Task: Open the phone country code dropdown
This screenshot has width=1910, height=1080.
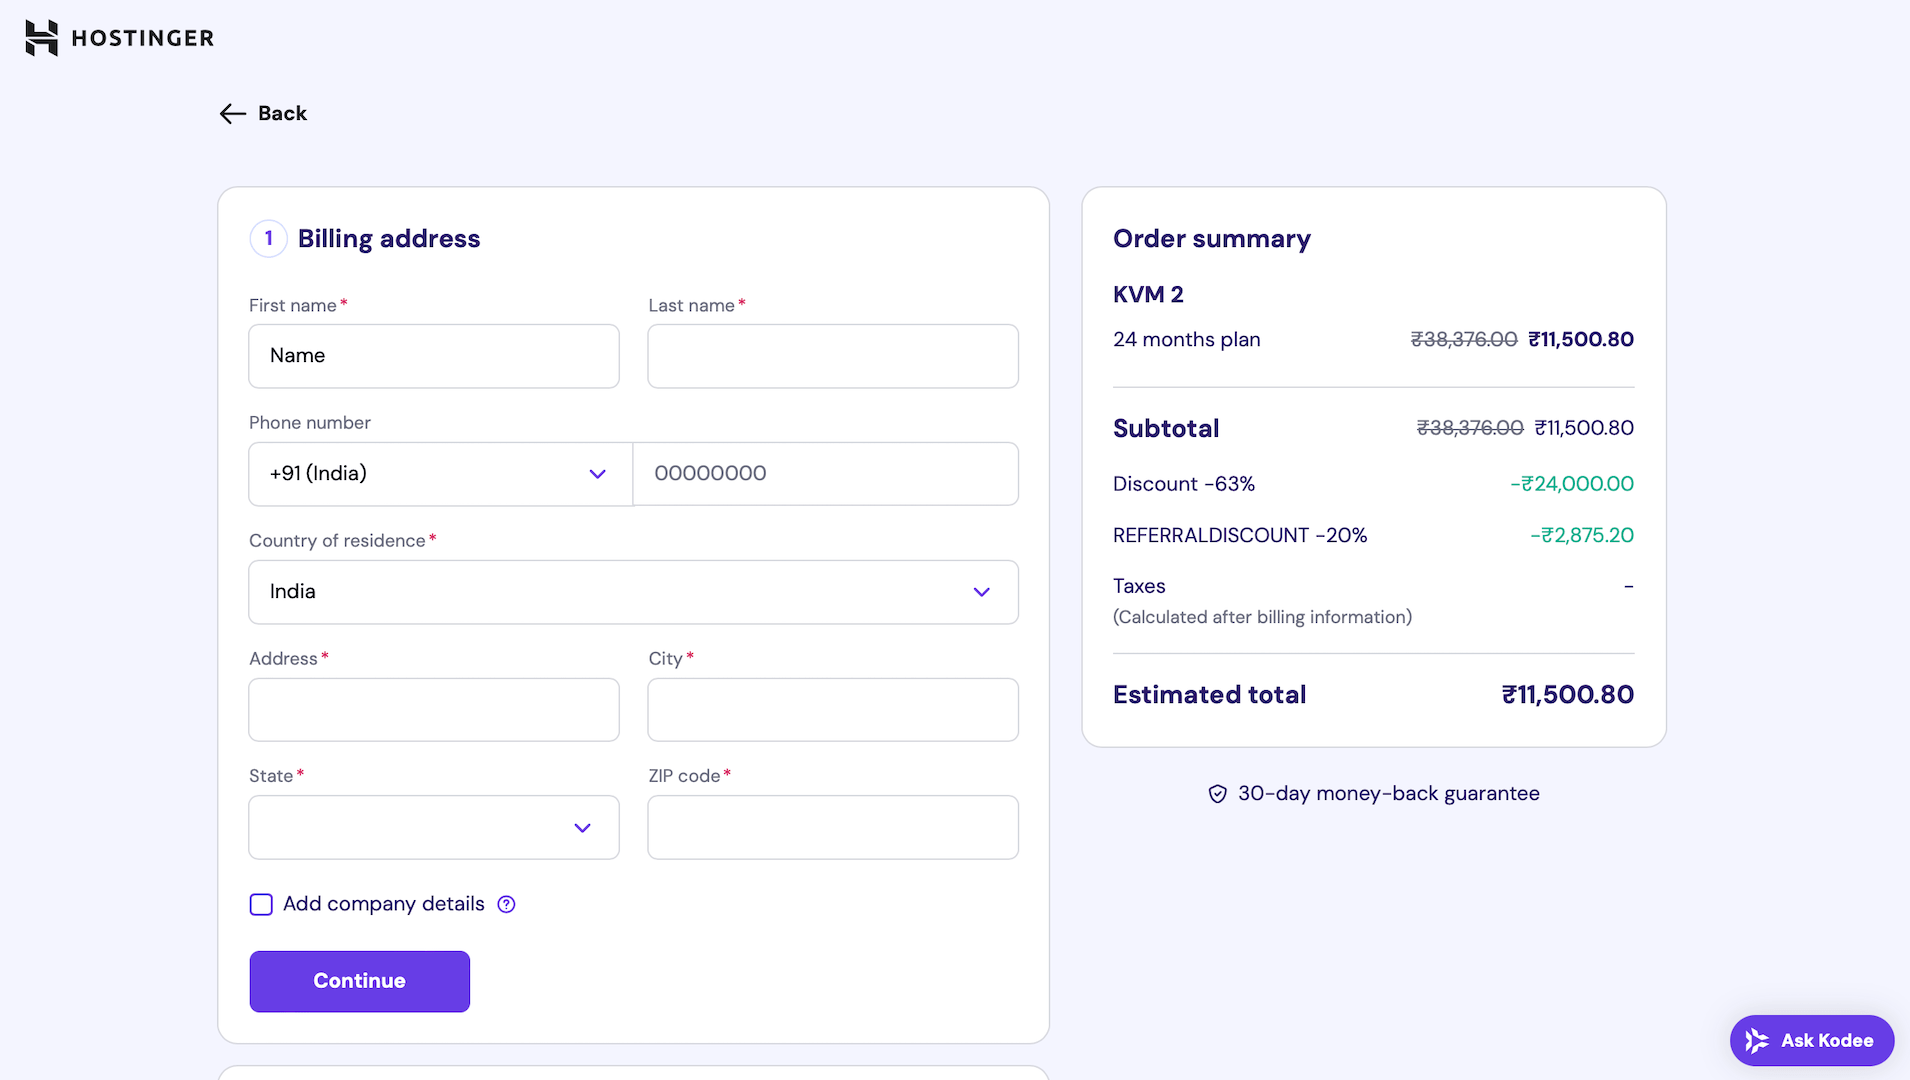Action: pyautogui.click(x=440, y=474)
